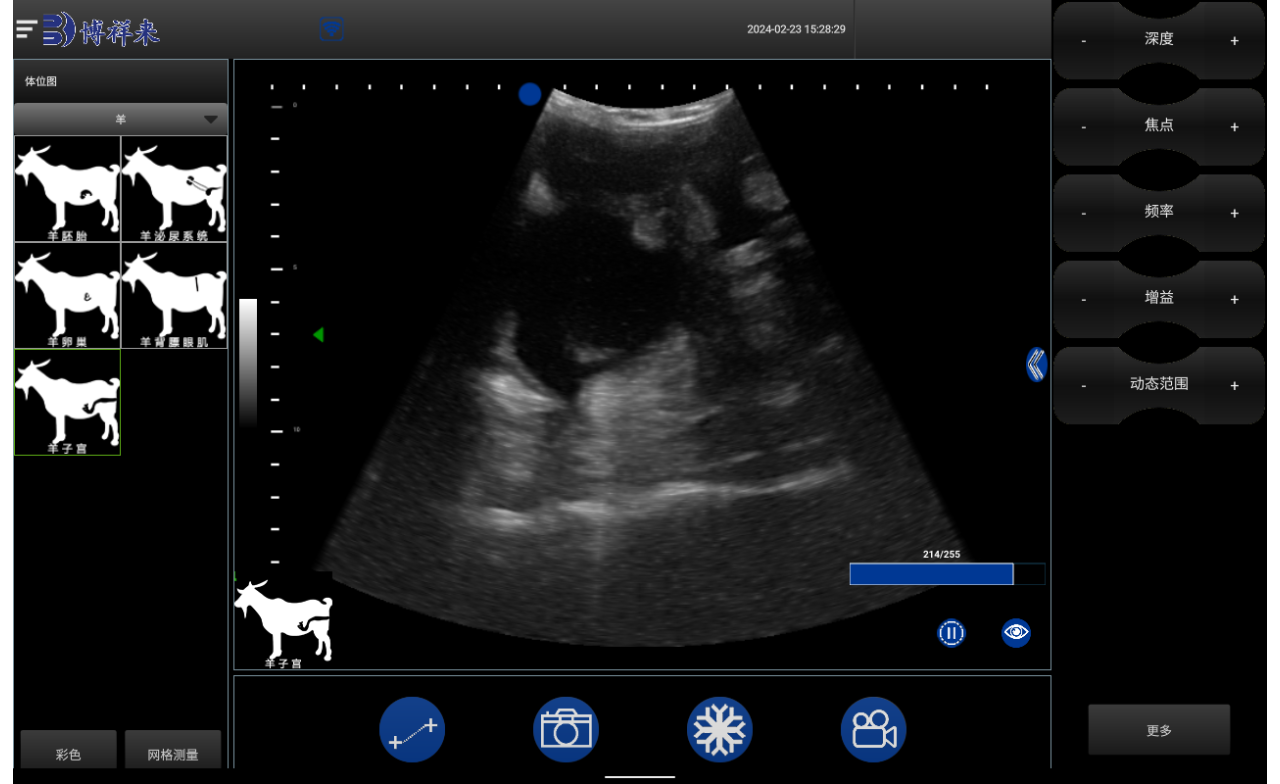Click the date and time display
Image resolution: width=1280 pixels, height=784 pixels.
pyautogui.click(x=796, y=29)
